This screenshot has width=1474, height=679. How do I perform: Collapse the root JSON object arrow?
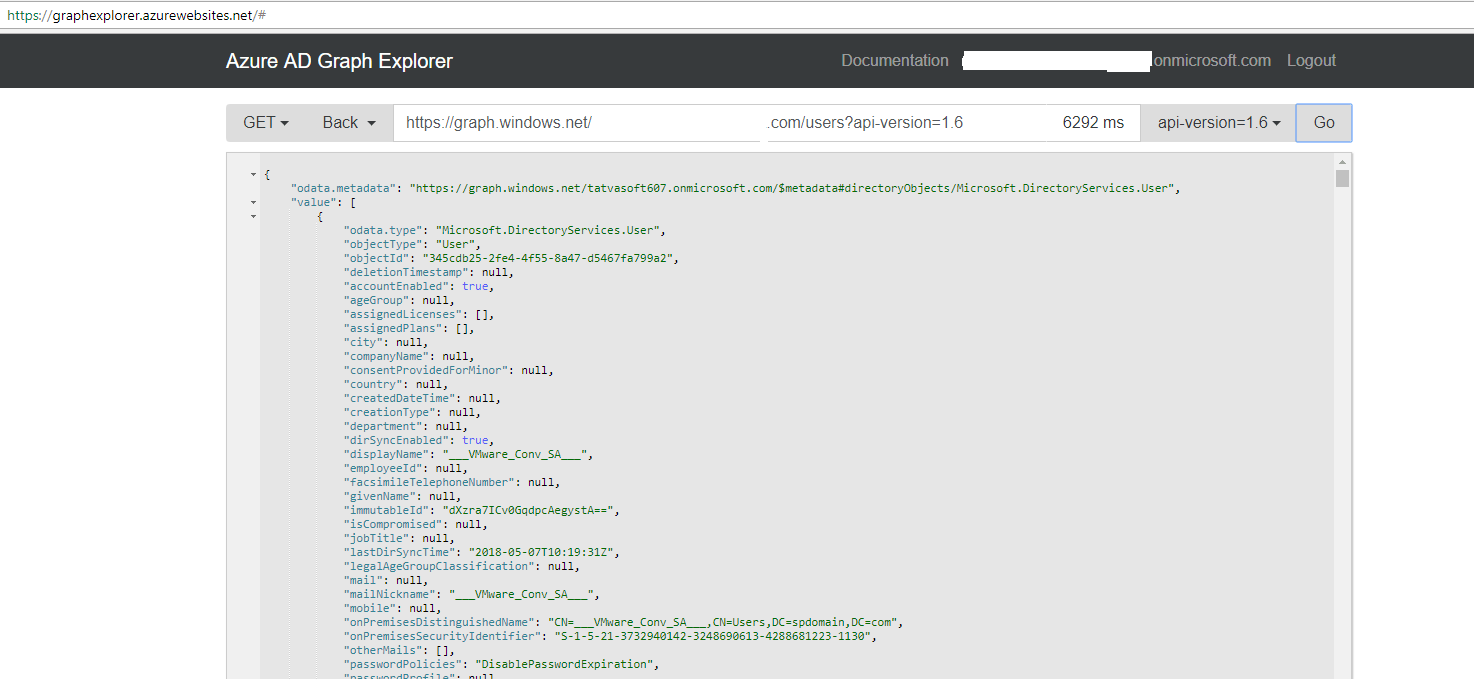click(254, 175)
